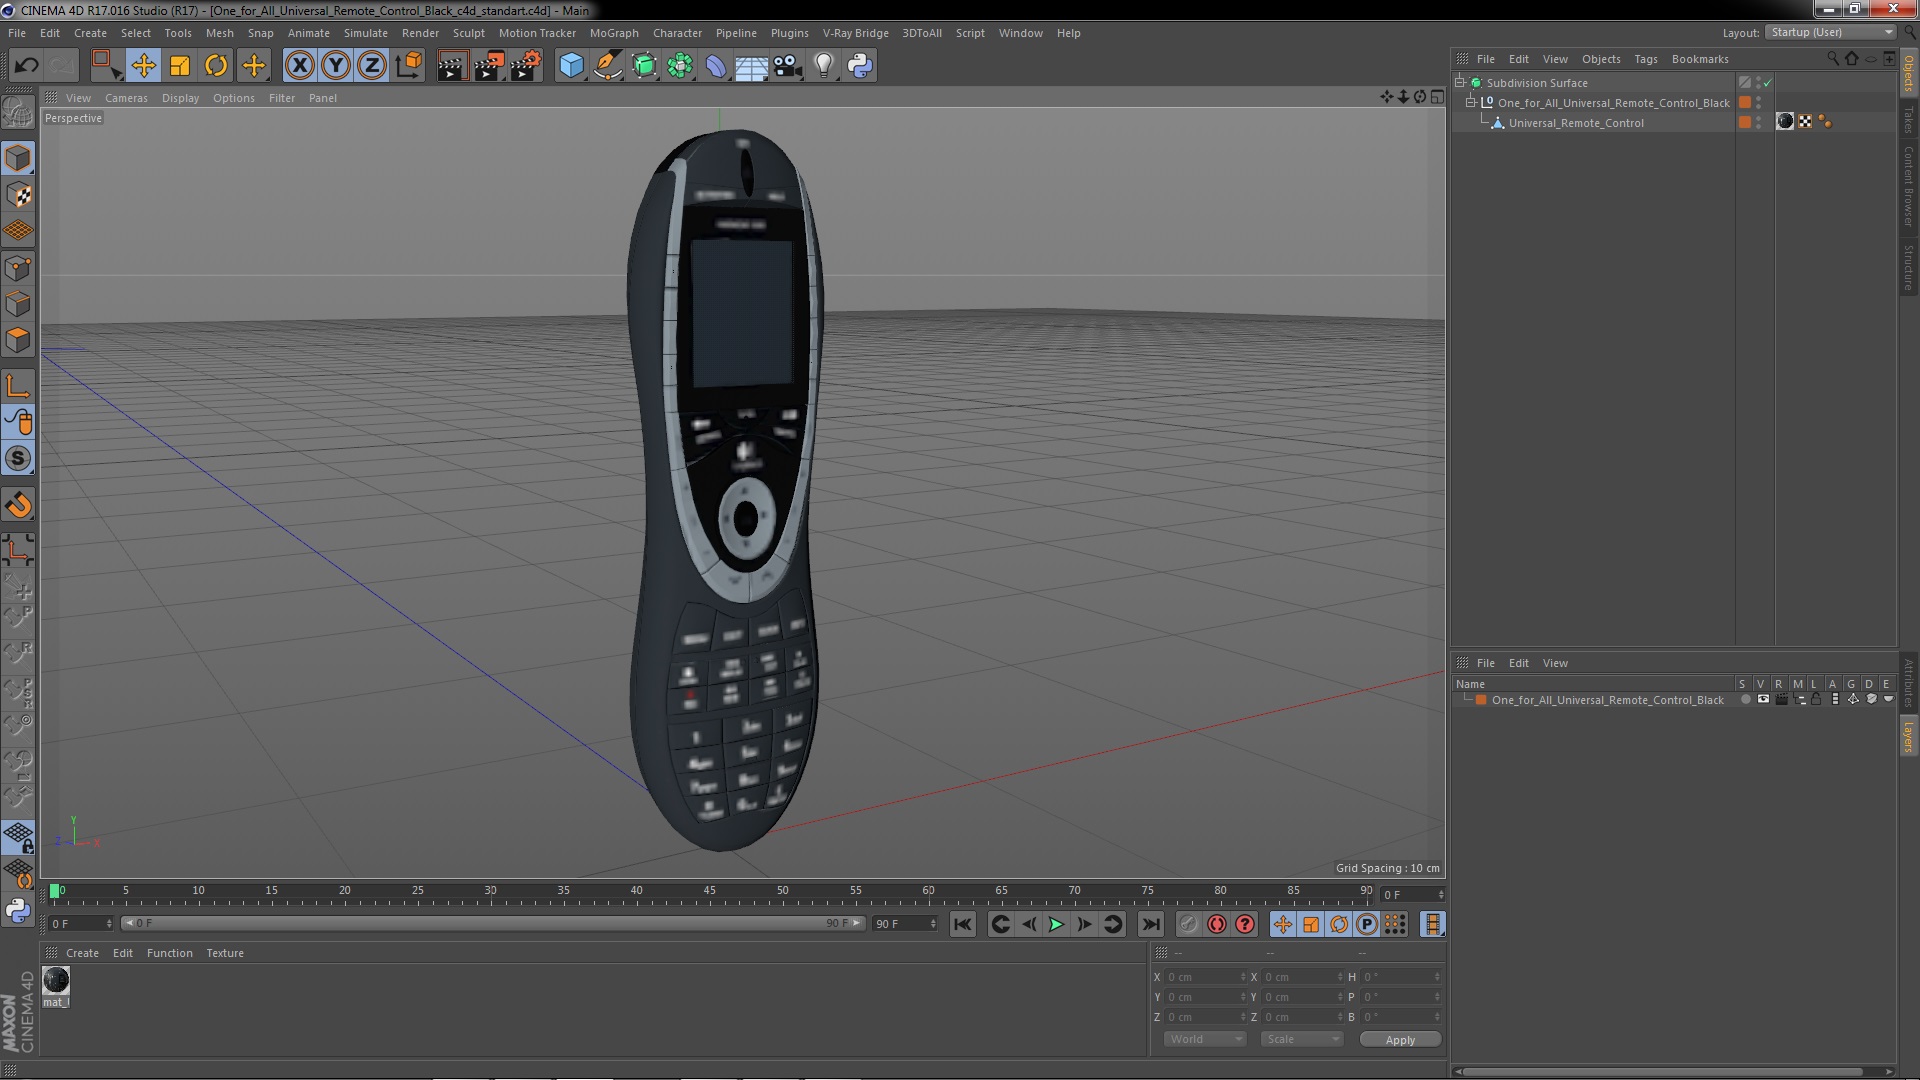Click the mat_1 material thumbnail
The image size is (1920, 1080).
pyautogui.click(x=55, y=980)
